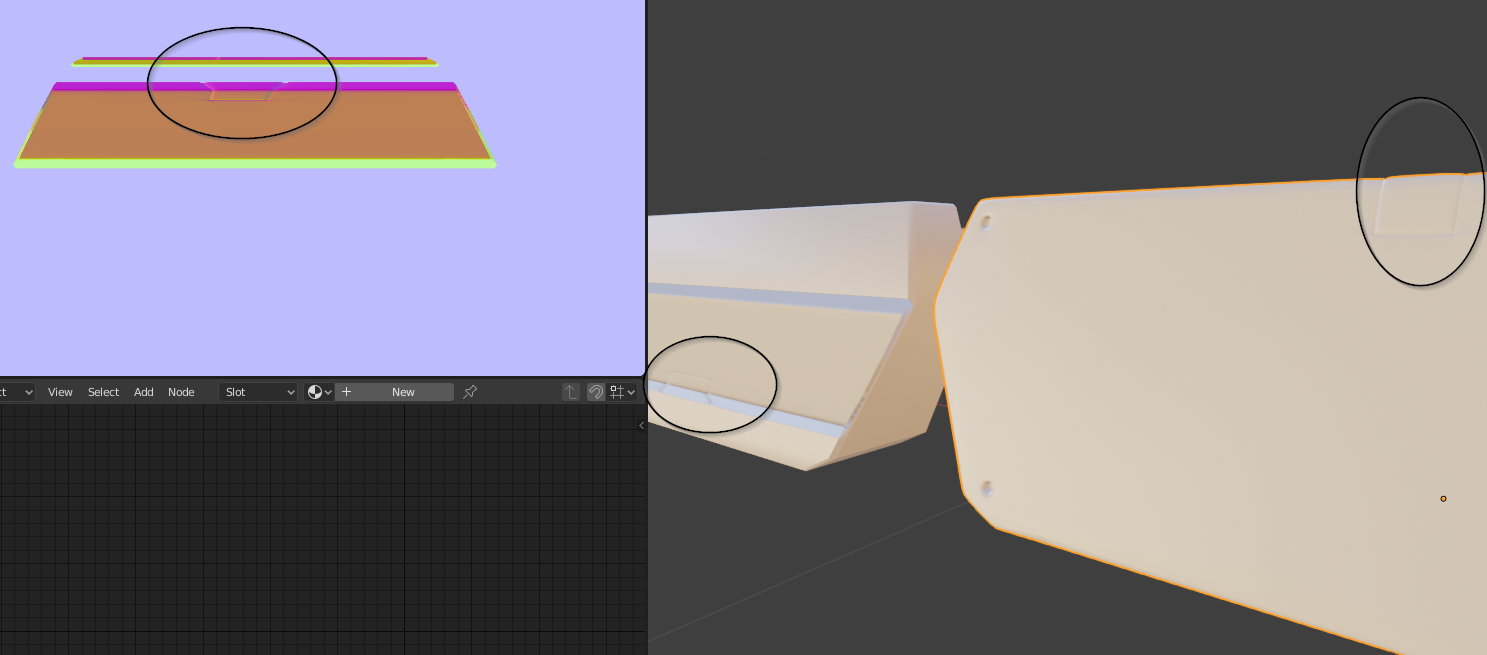
Task: Expand the snapping options chevron dropdown
Action: 632,392
